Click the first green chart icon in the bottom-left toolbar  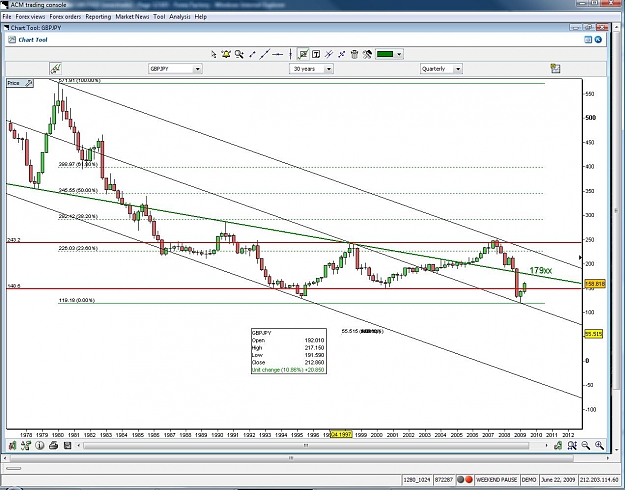tap(12, 445)
